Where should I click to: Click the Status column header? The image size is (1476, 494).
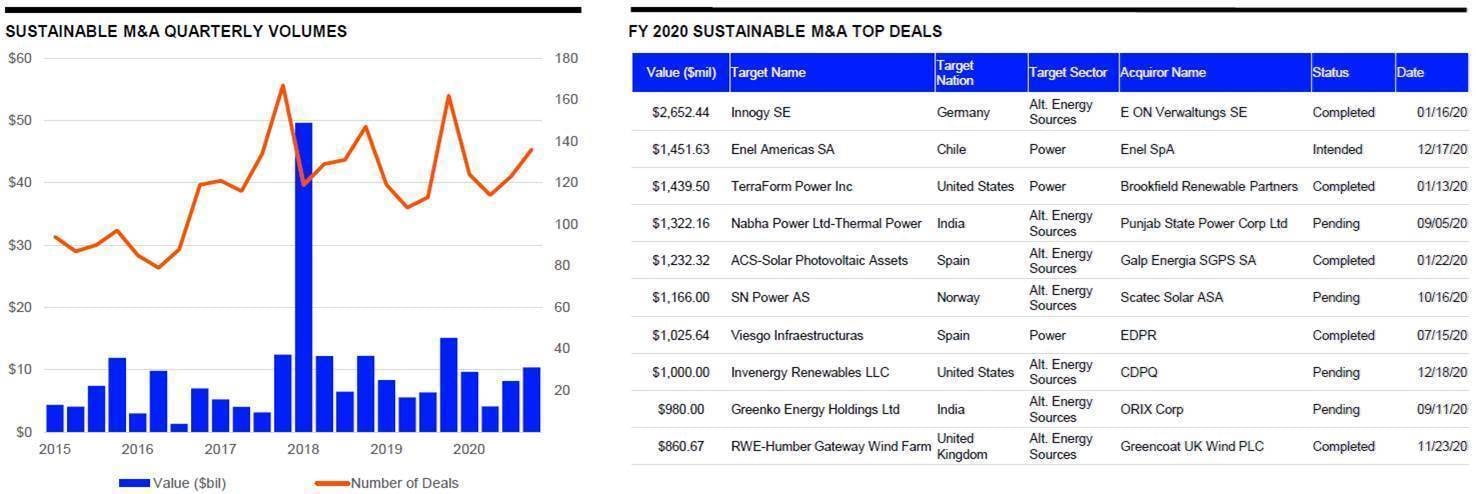pos(1330,73)
